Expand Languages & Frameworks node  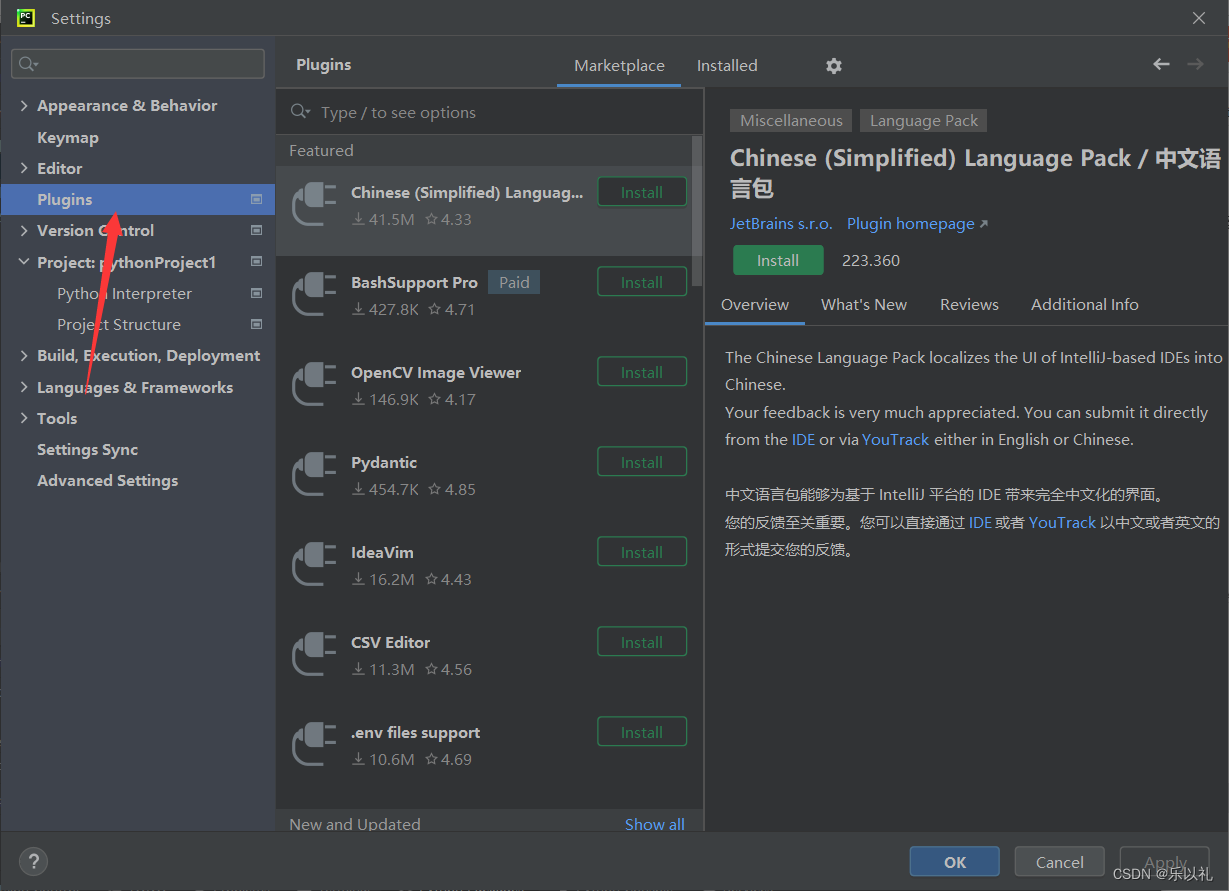point(24,387)
